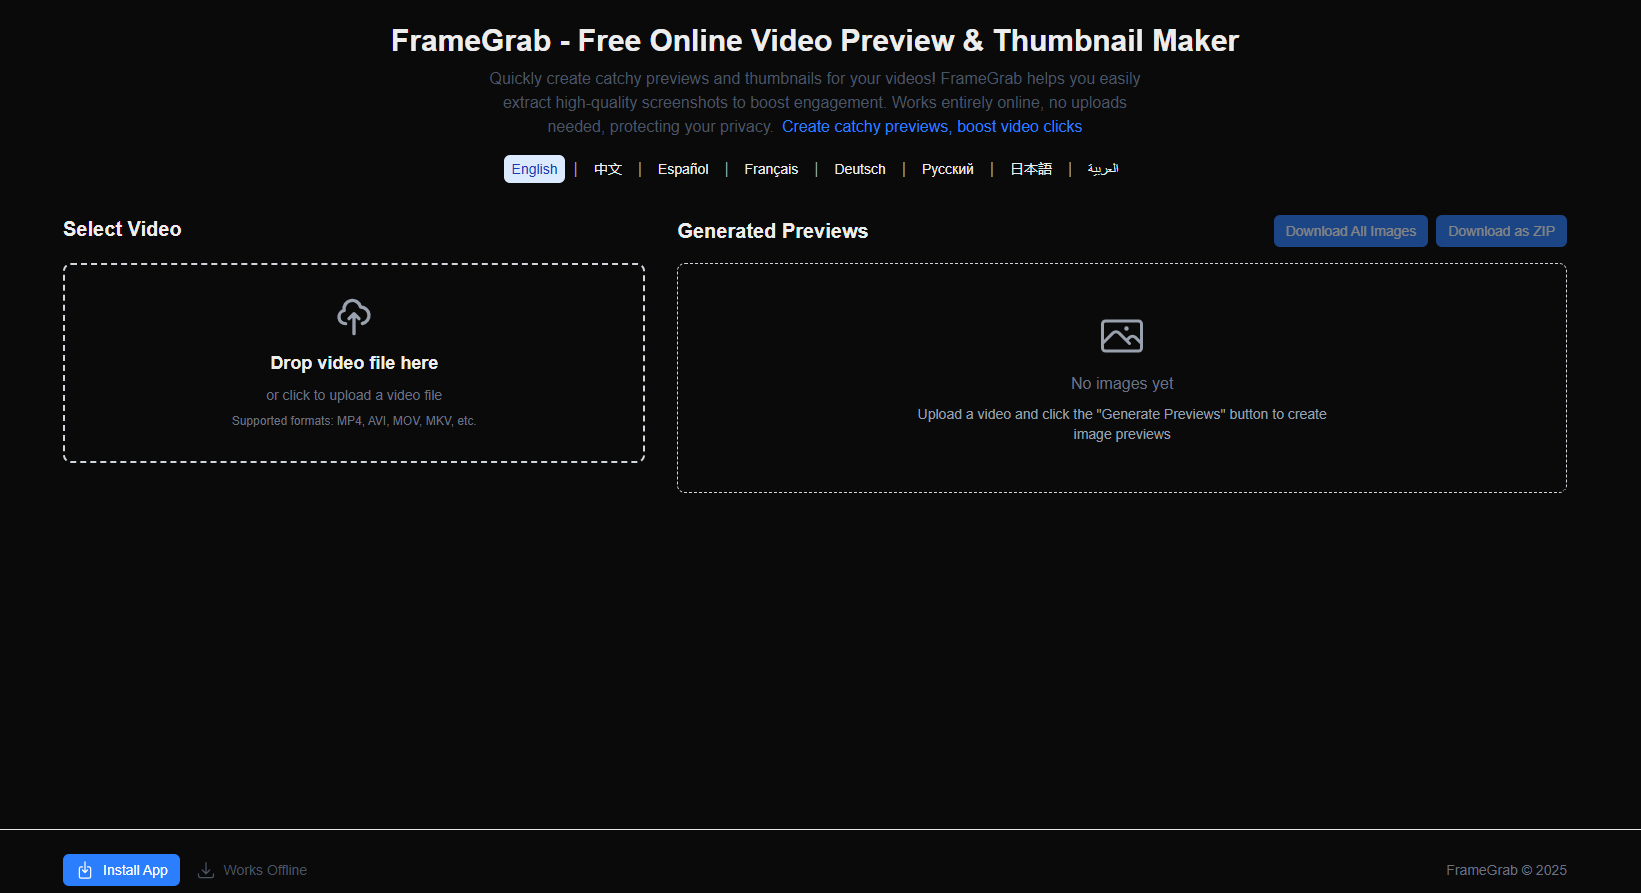Viewport: 1641px width, 893px height.
Task: Select English language
Action: (534, 169)
